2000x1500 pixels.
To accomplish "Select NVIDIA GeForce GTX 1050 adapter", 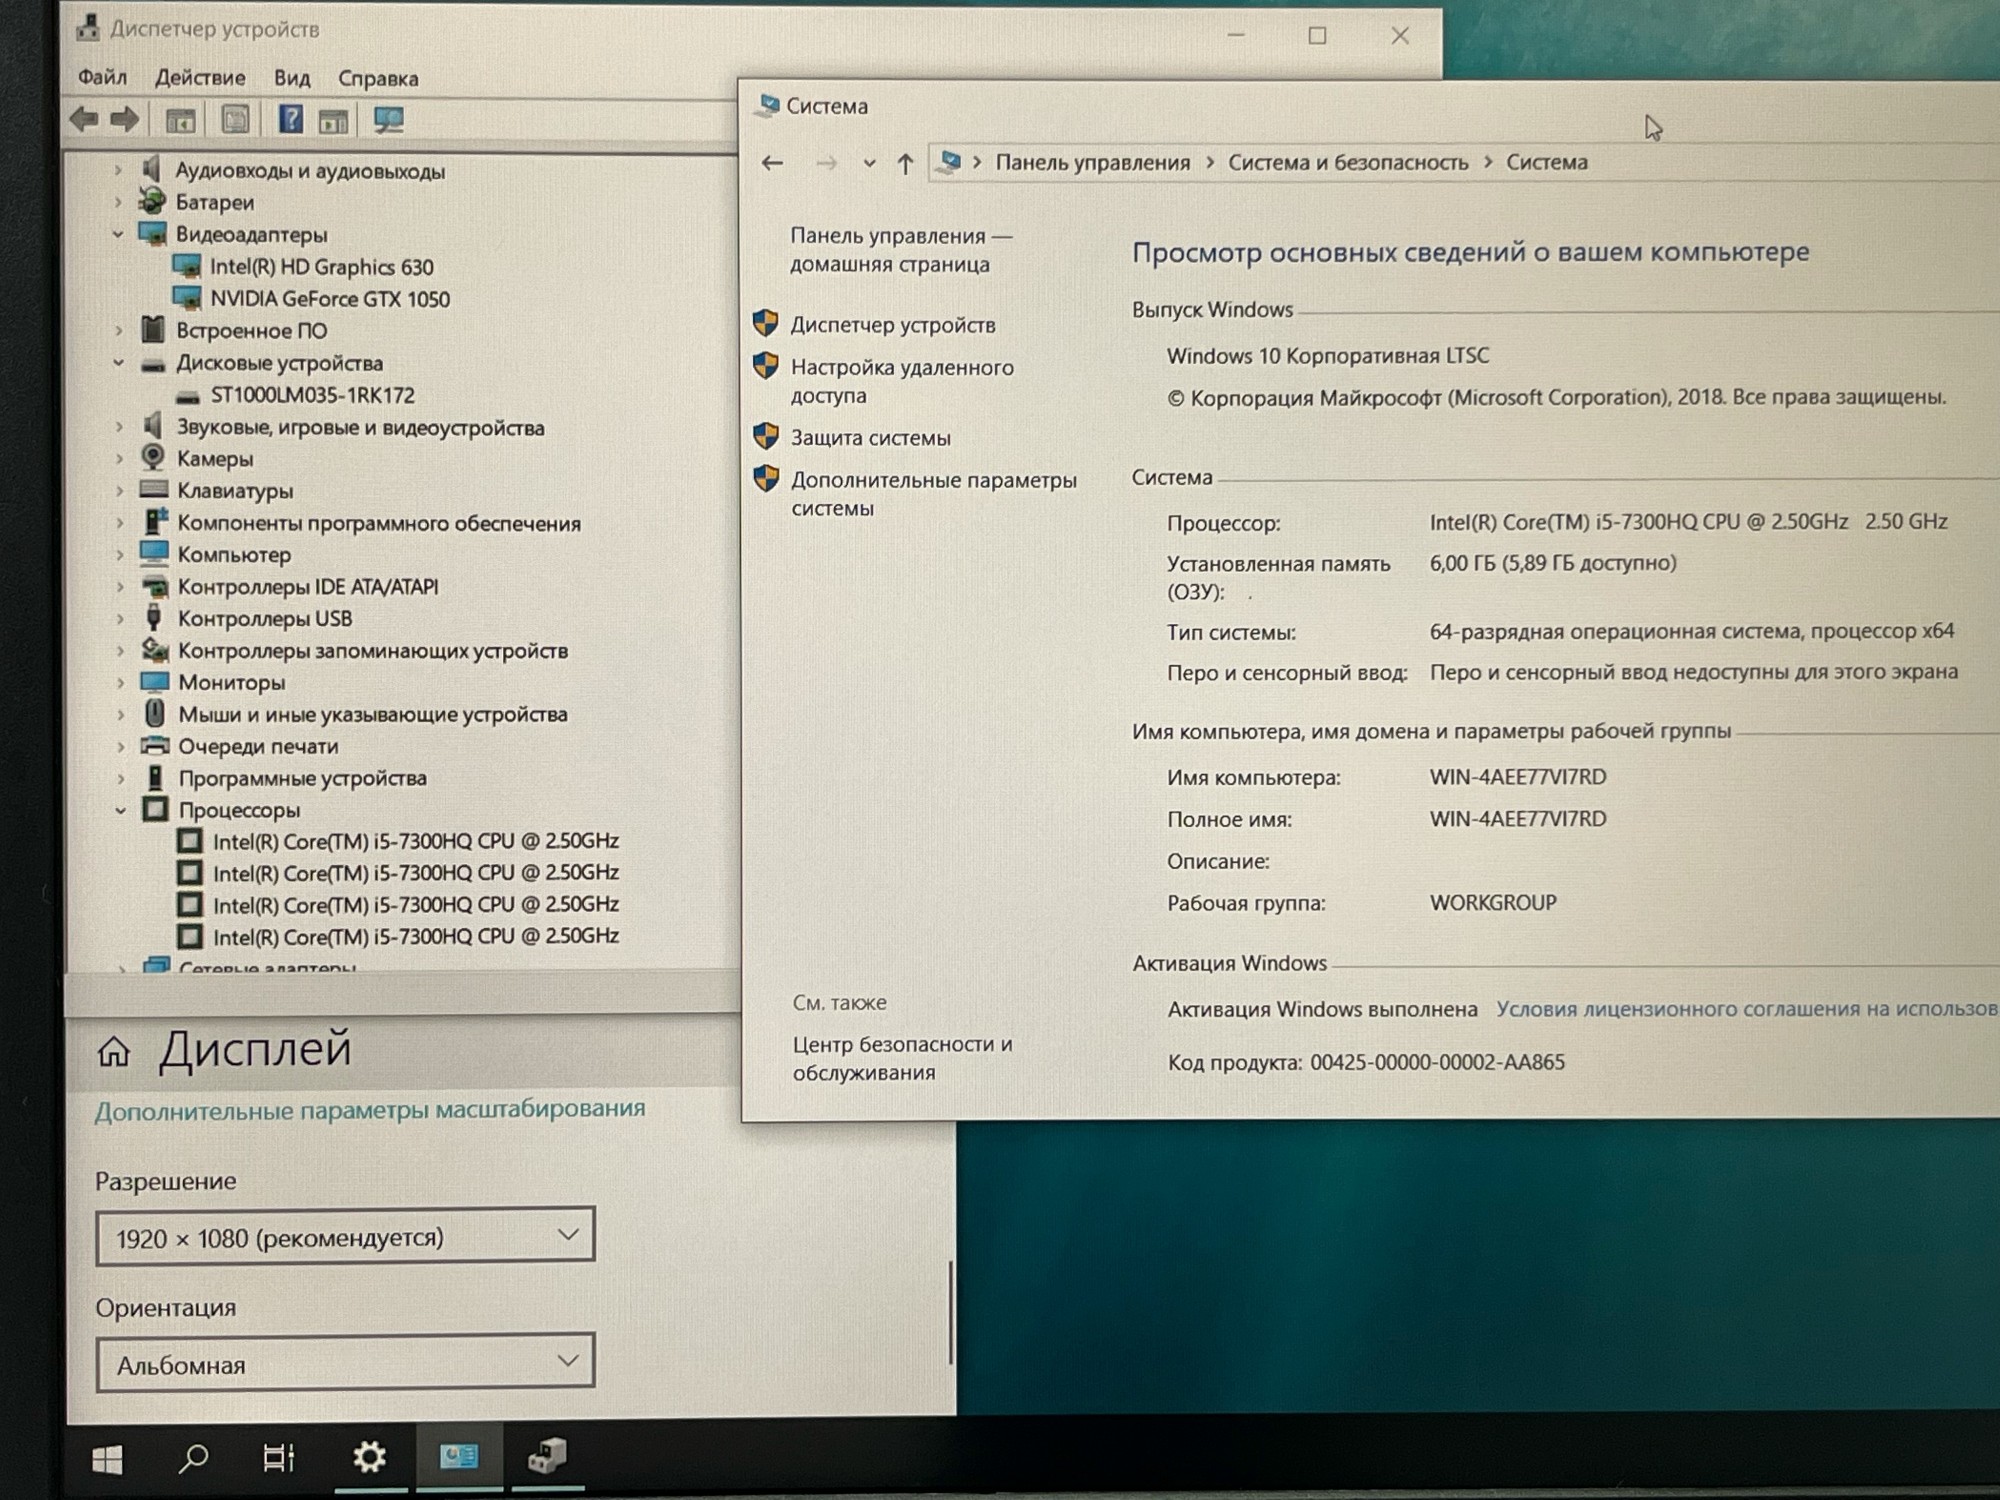I will (330, 299).
